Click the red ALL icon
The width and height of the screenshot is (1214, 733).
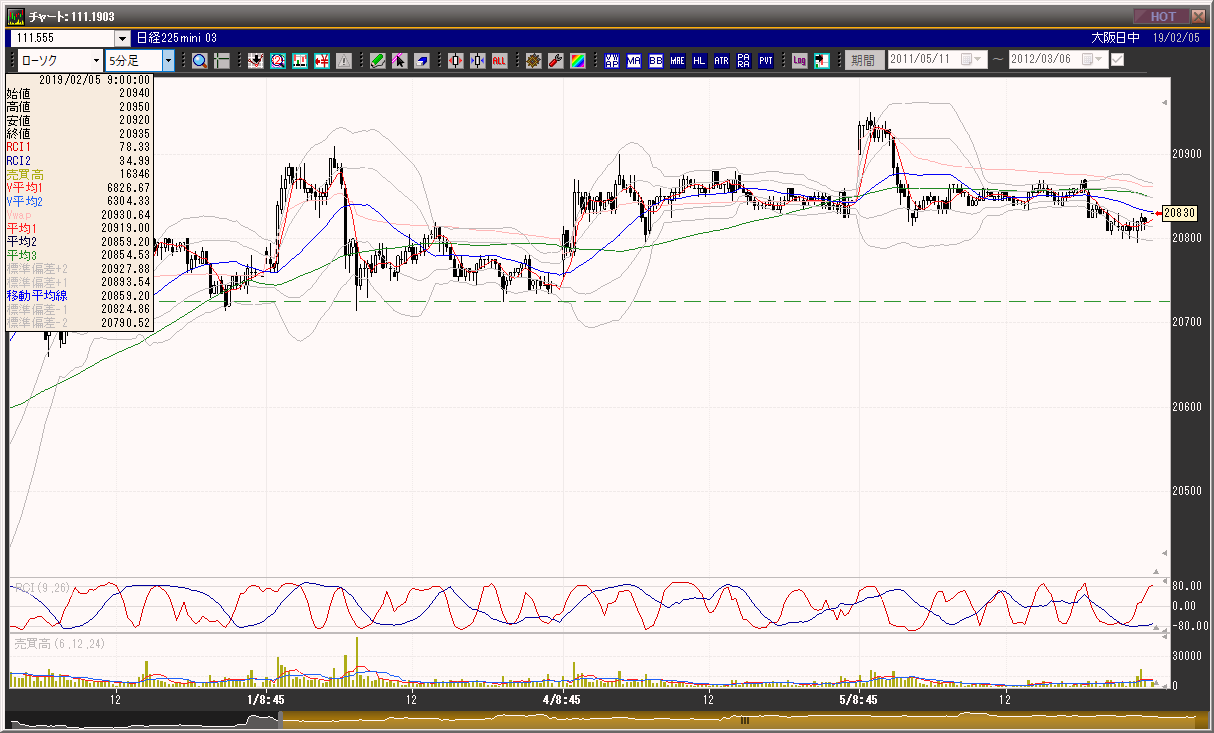[499, 61]
